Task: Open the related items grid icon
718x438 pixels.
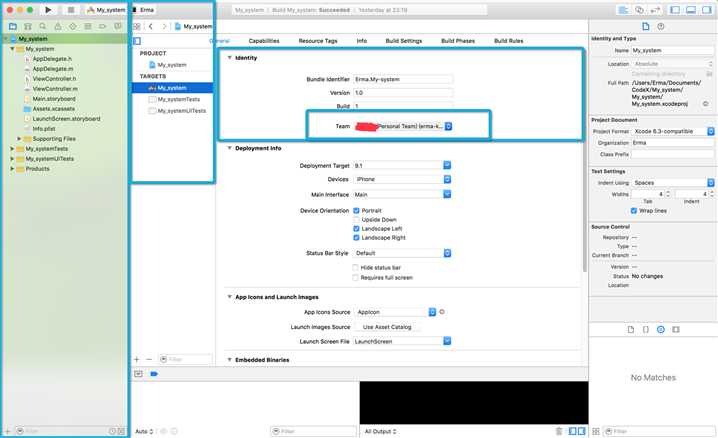Action: 136,27
